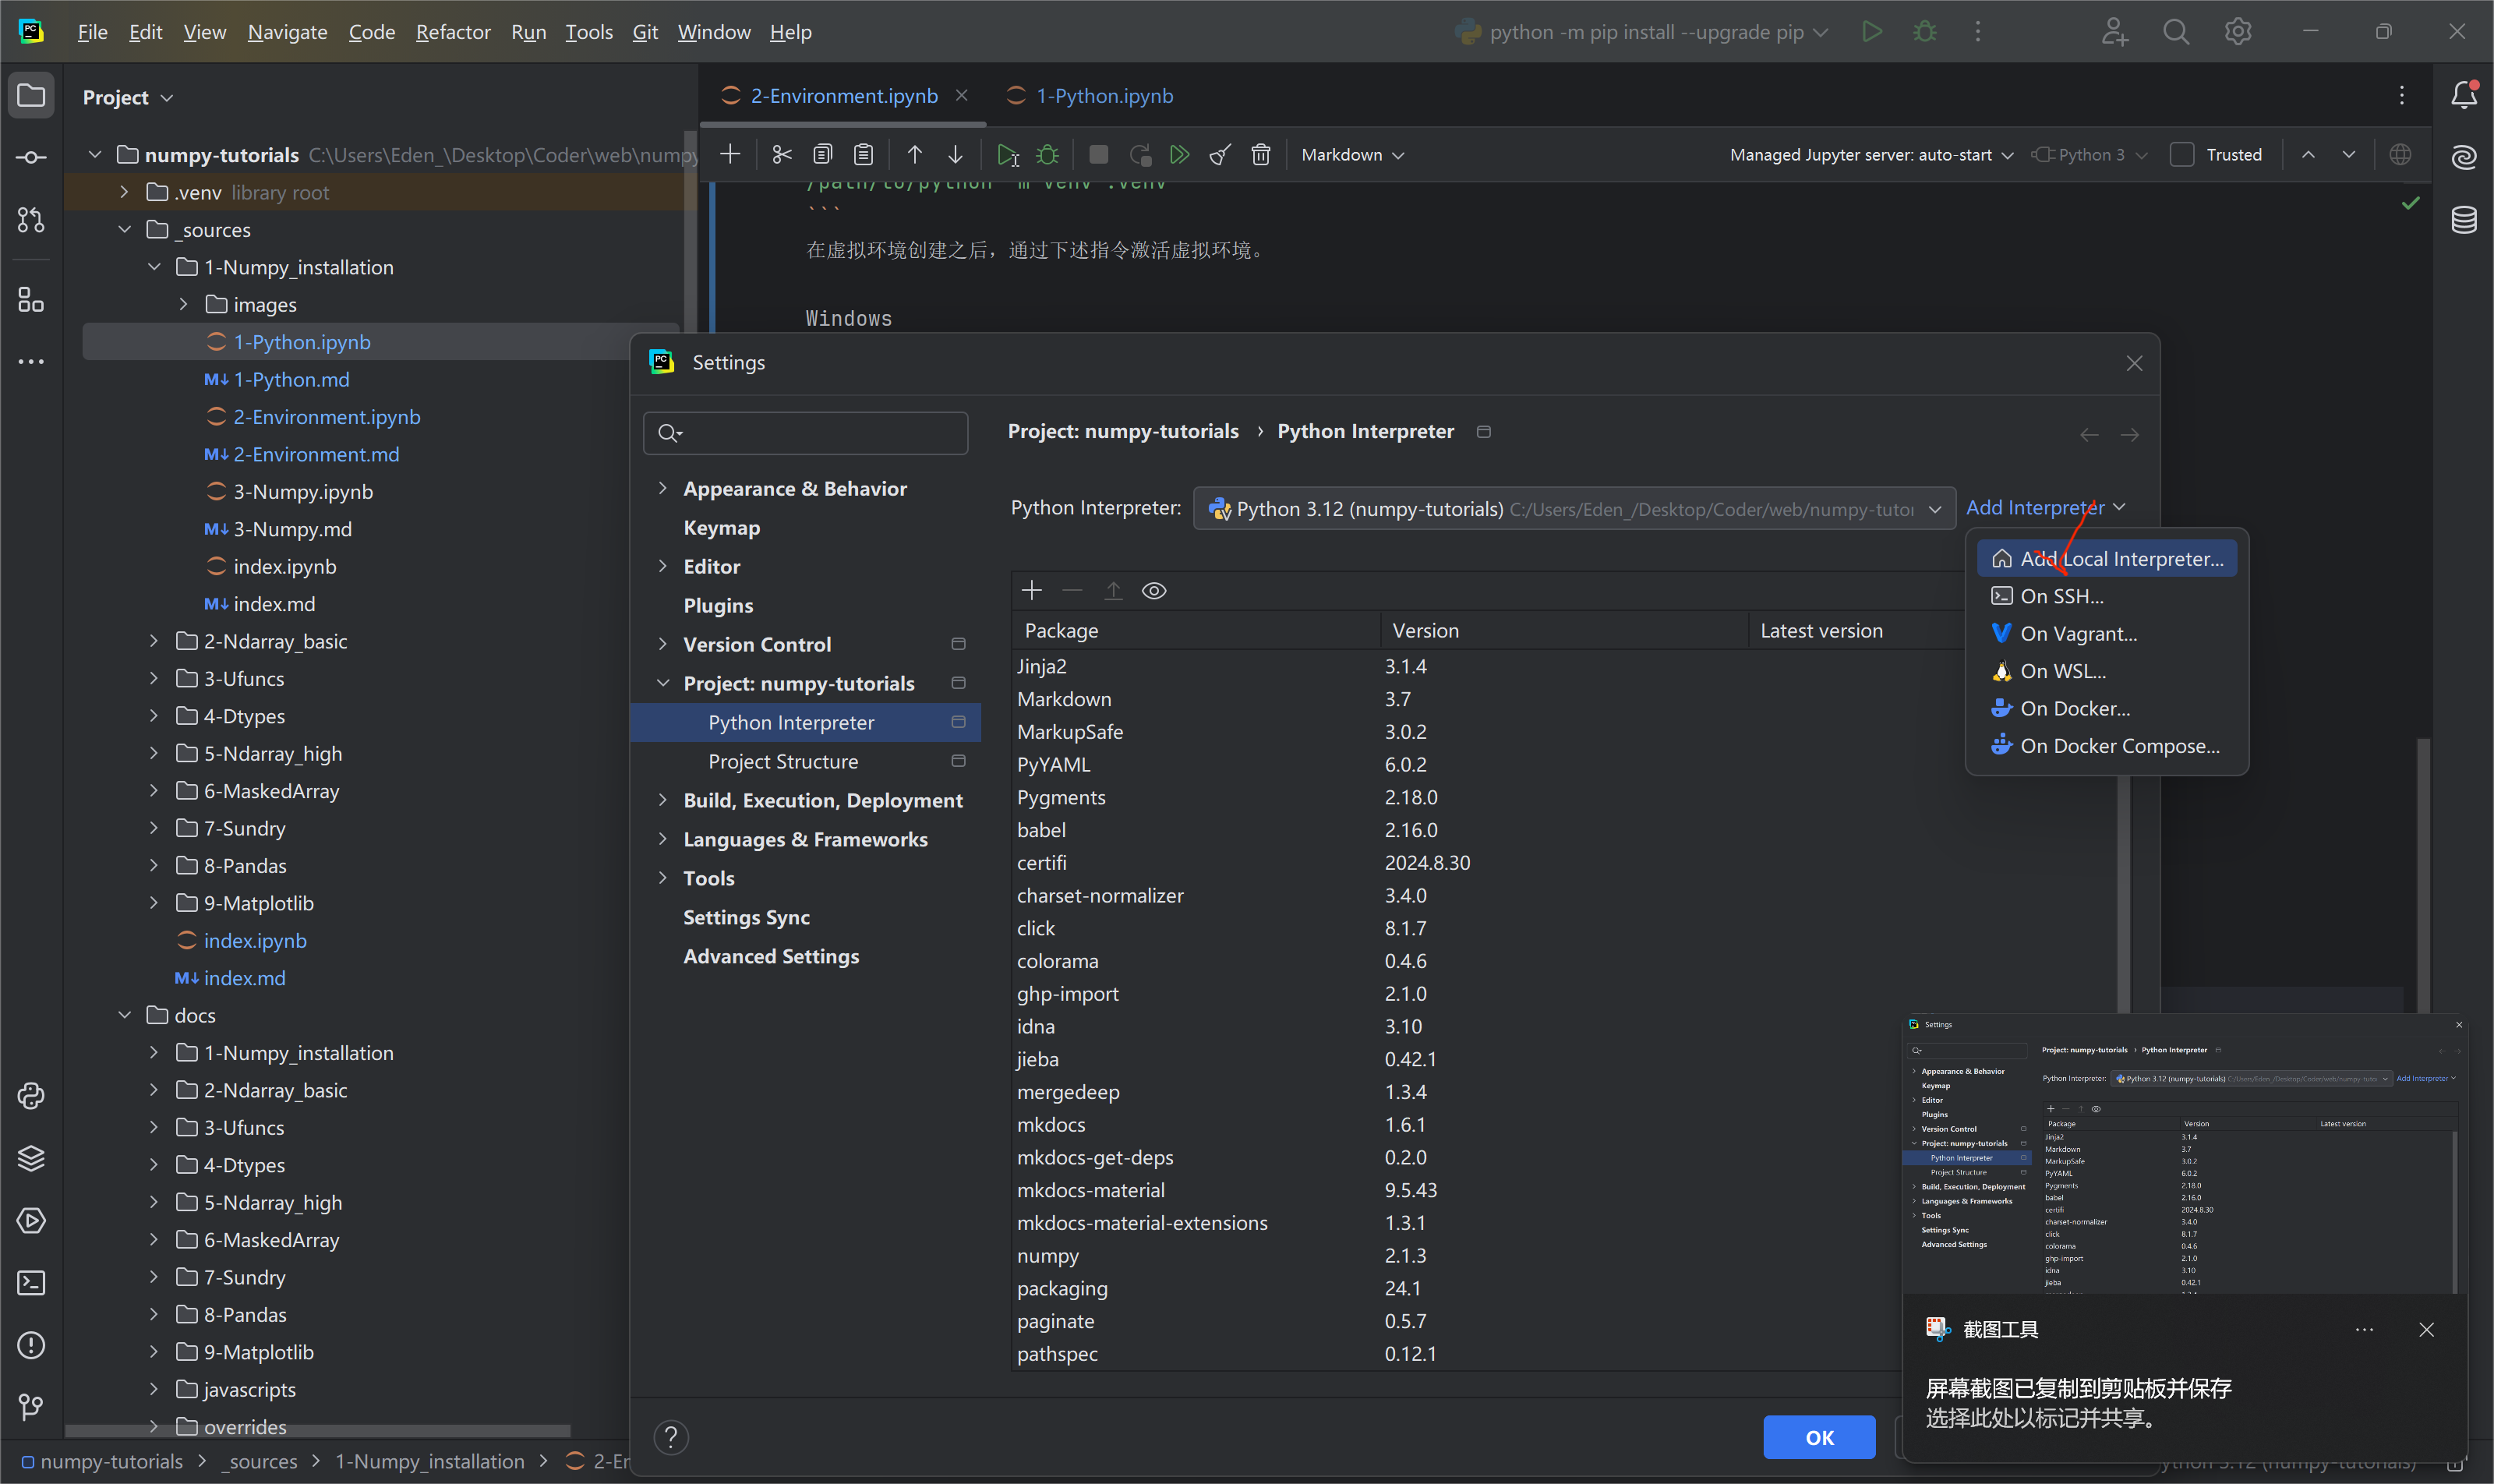Open the Markdown cell type dropdown
Viewport: 2494px width, 1484px height.
[x=1352, y=154]
